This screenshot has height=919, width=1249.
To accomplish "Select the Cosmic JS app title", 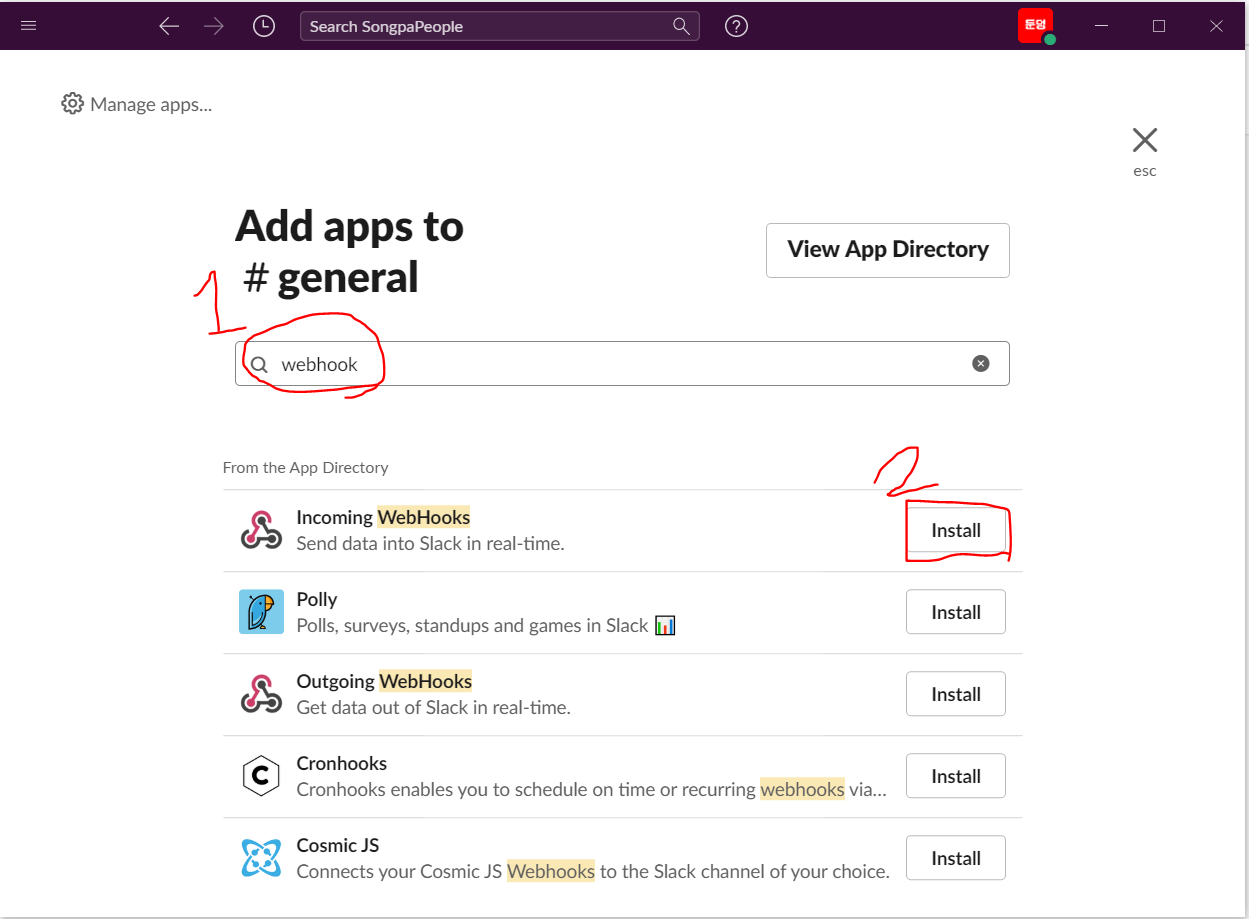I will click(x=338, y=845).
